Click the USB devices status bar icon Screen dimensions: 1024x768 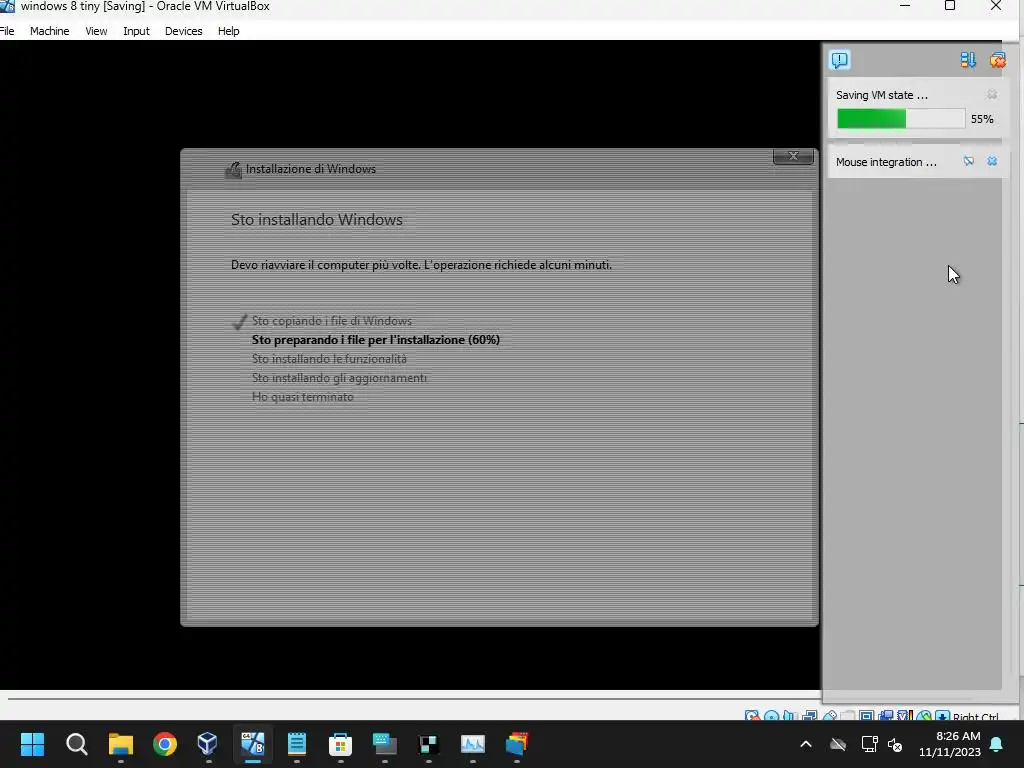click(x=829, y=716)
